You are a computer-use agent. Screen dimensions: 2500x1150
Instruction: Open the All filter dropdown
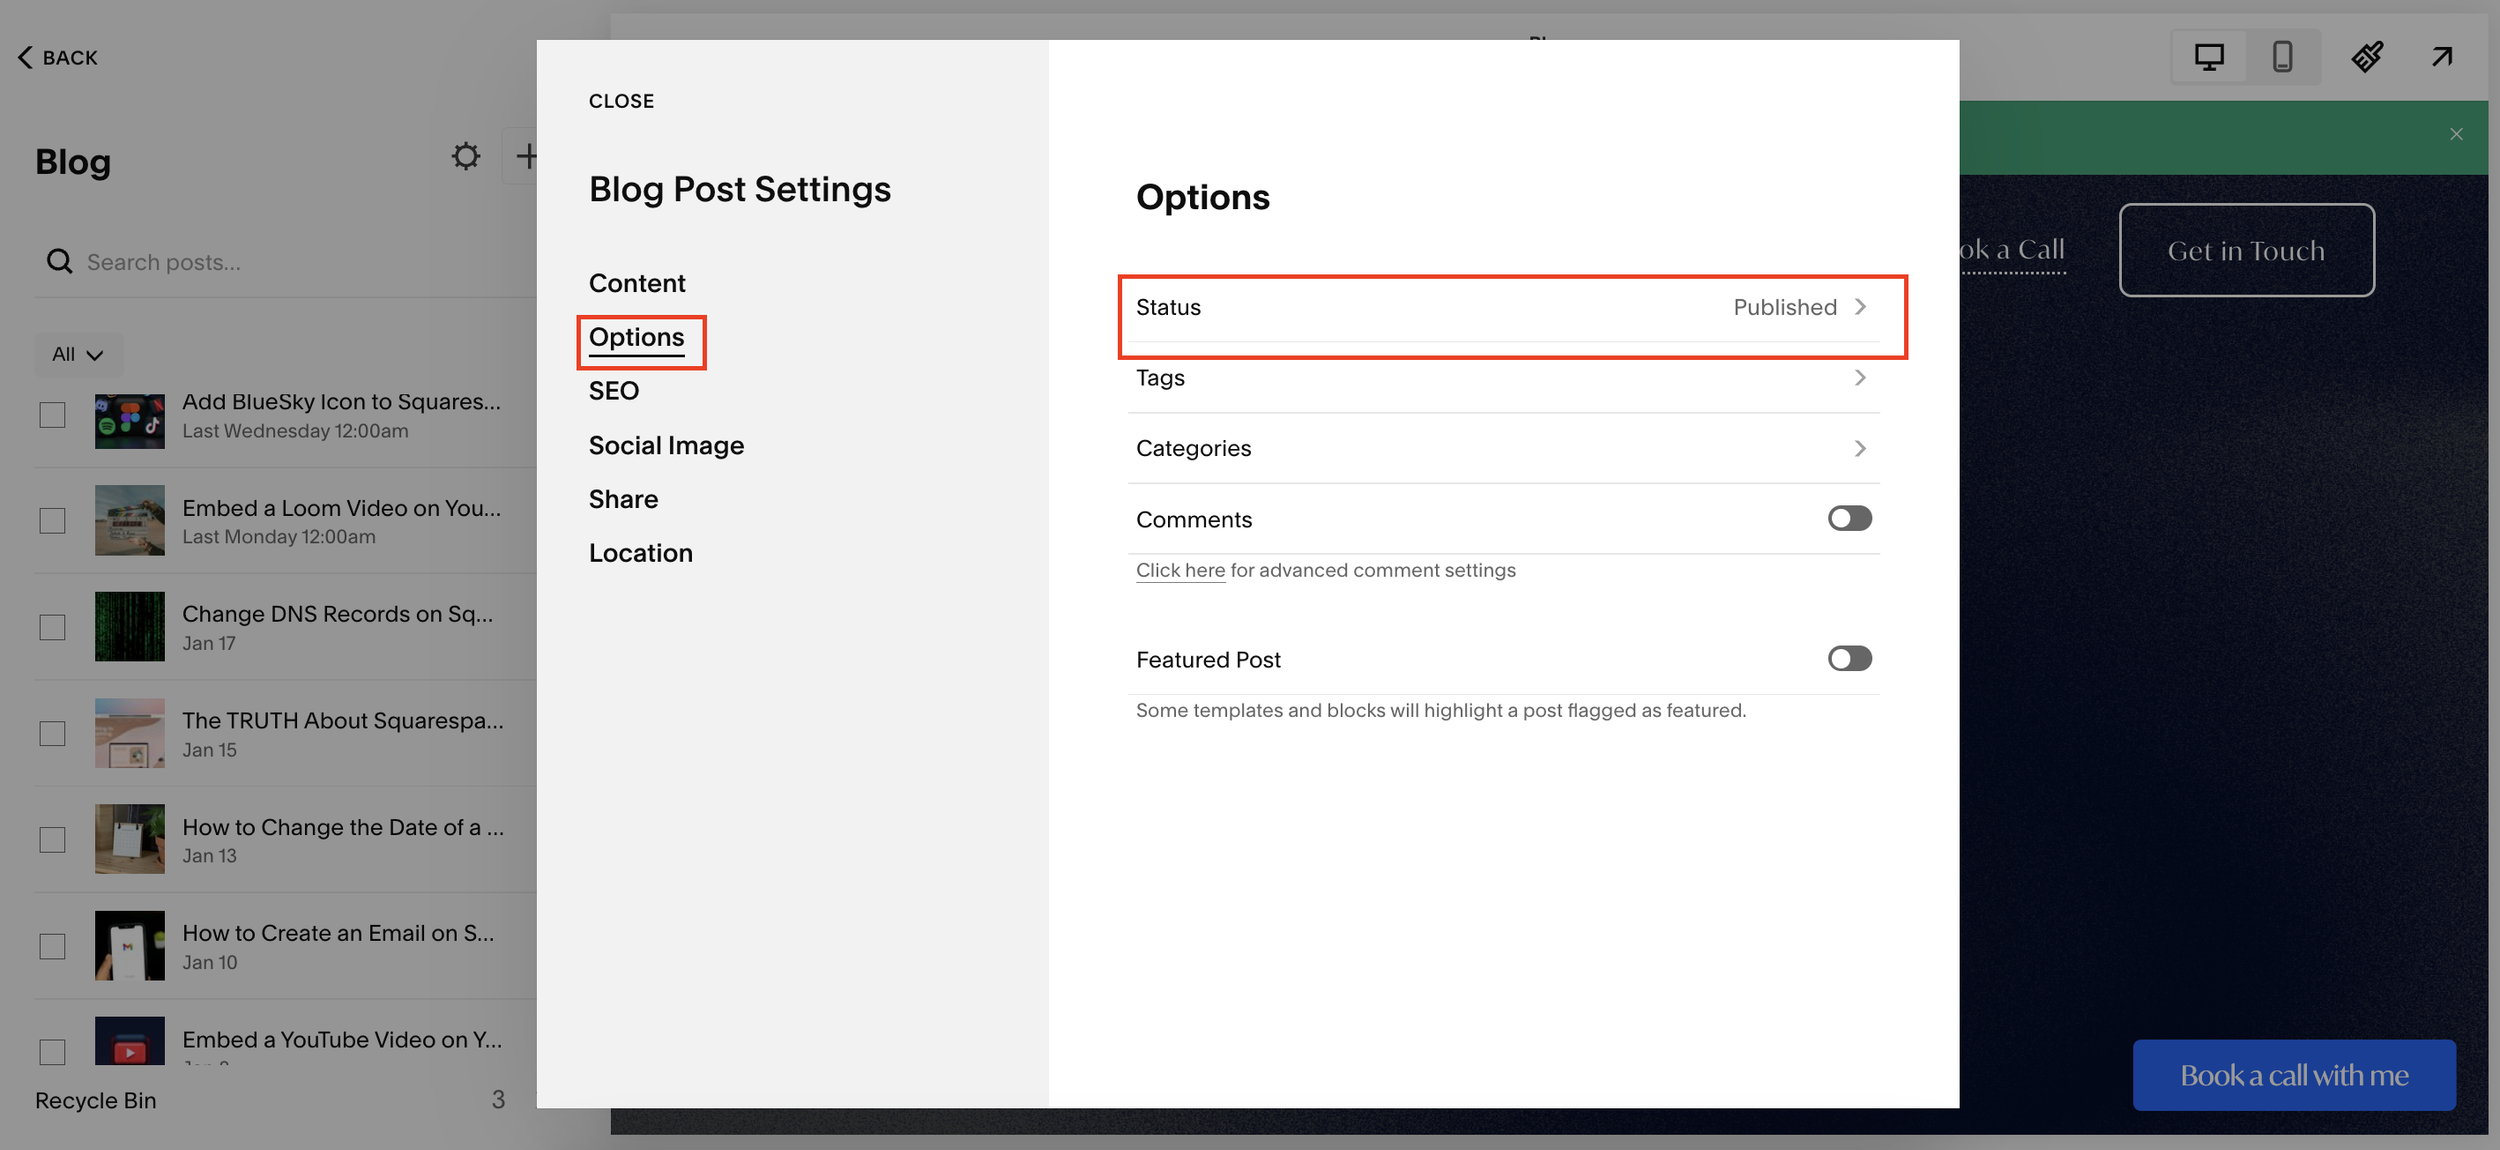(78, 354)
